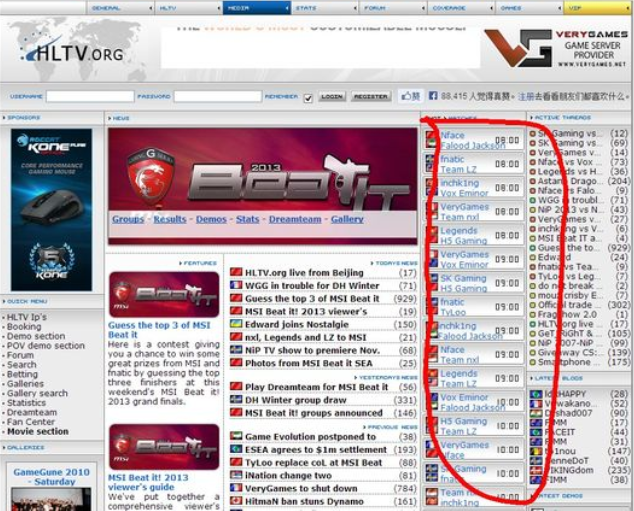The width and height of the screenshot is (634, 511).
Task: Open news 'TyLoo replace coL at MSI Beat'
Action: pyautogui.click(x=313, y=462)
